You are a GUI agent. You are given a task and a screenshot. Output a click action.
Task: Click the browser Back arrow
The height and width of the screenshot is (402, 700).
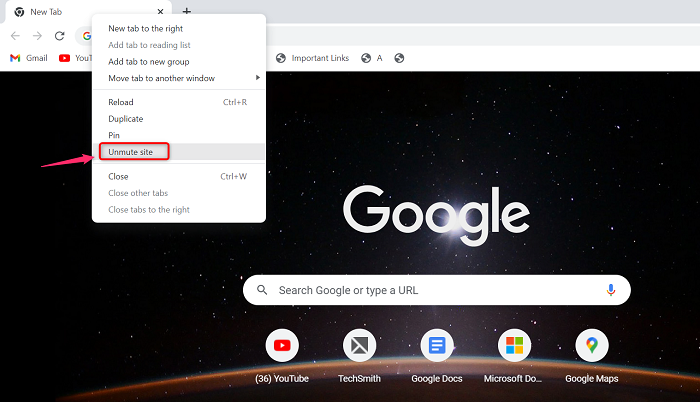[15, 36]
